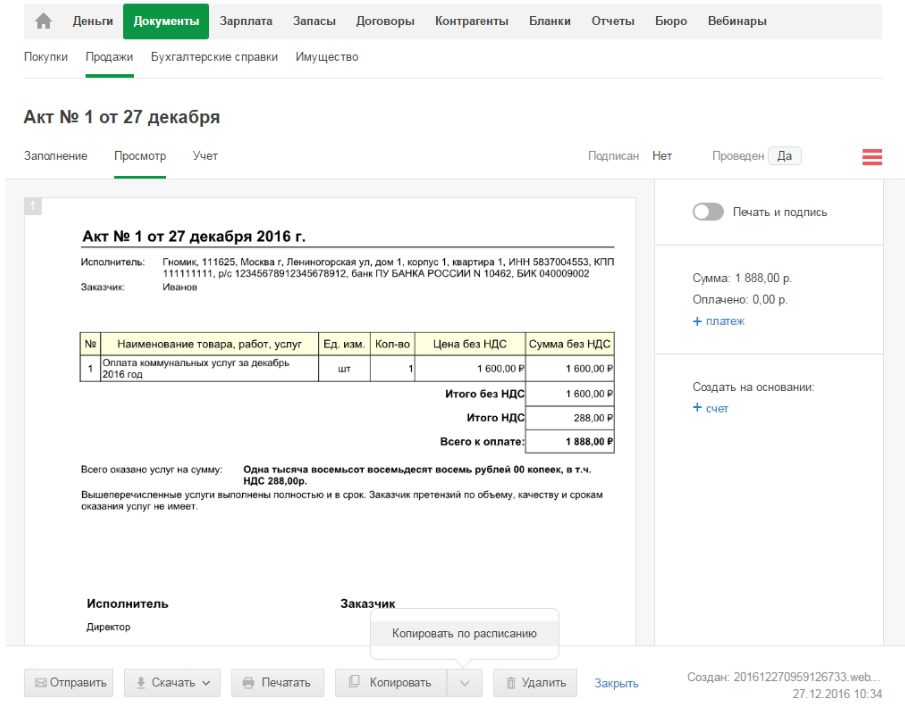
Task: Create an invoice via + счет link
Action: coord(710,408)
